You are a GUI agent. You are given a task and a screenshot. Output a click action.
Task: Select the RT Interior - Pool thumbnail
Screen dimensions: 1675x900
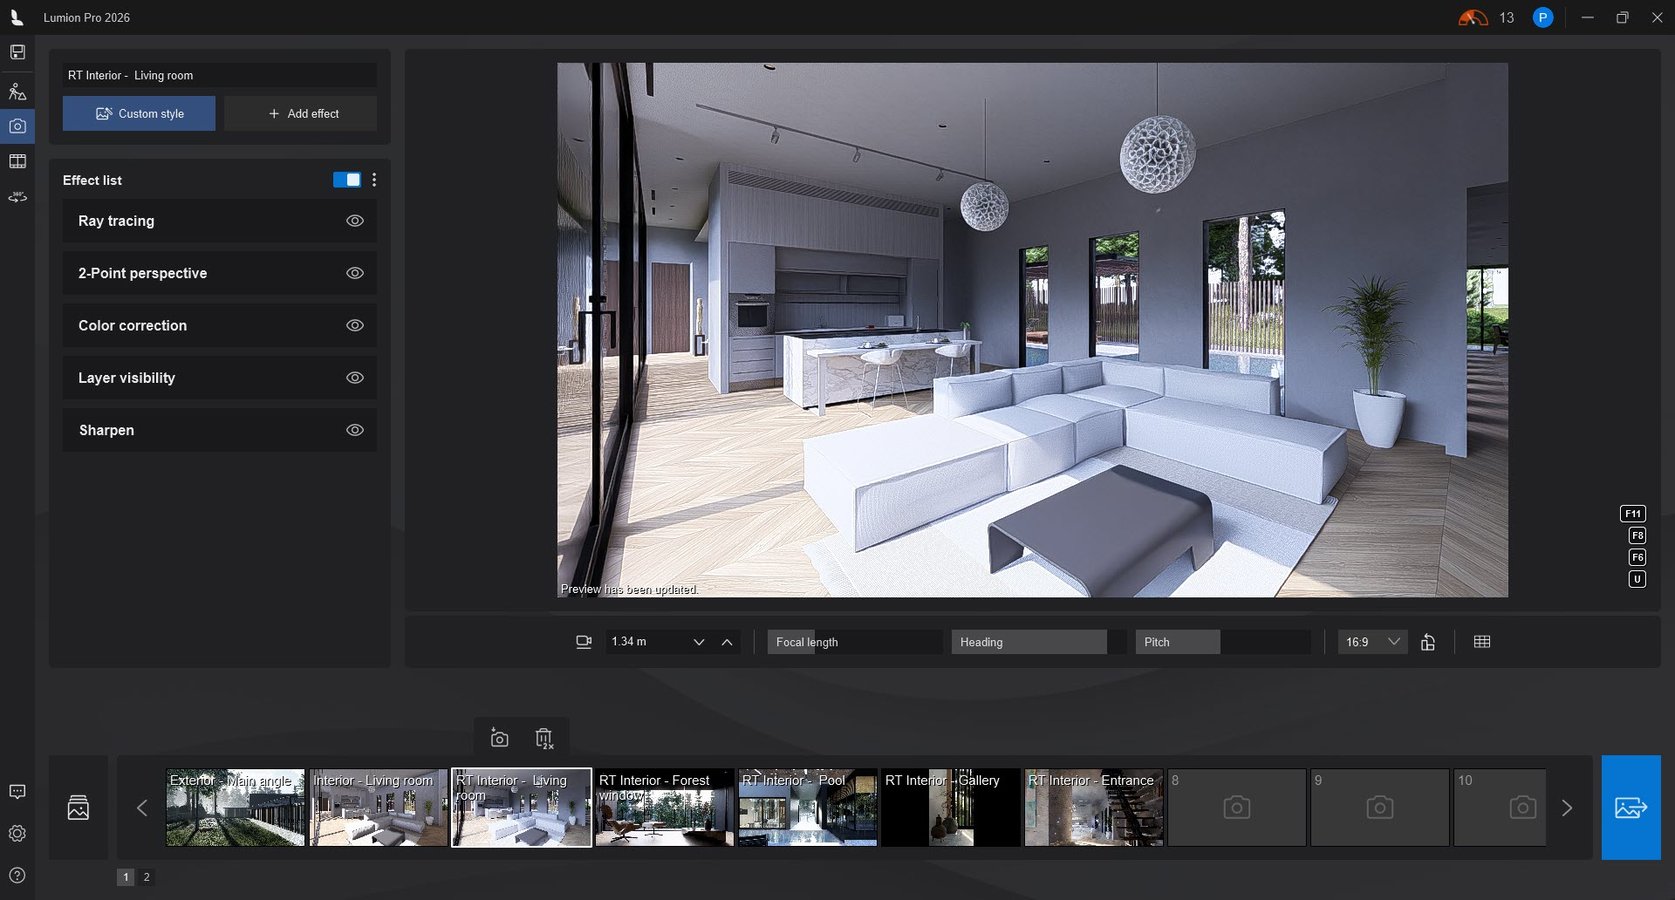[808, 807]
